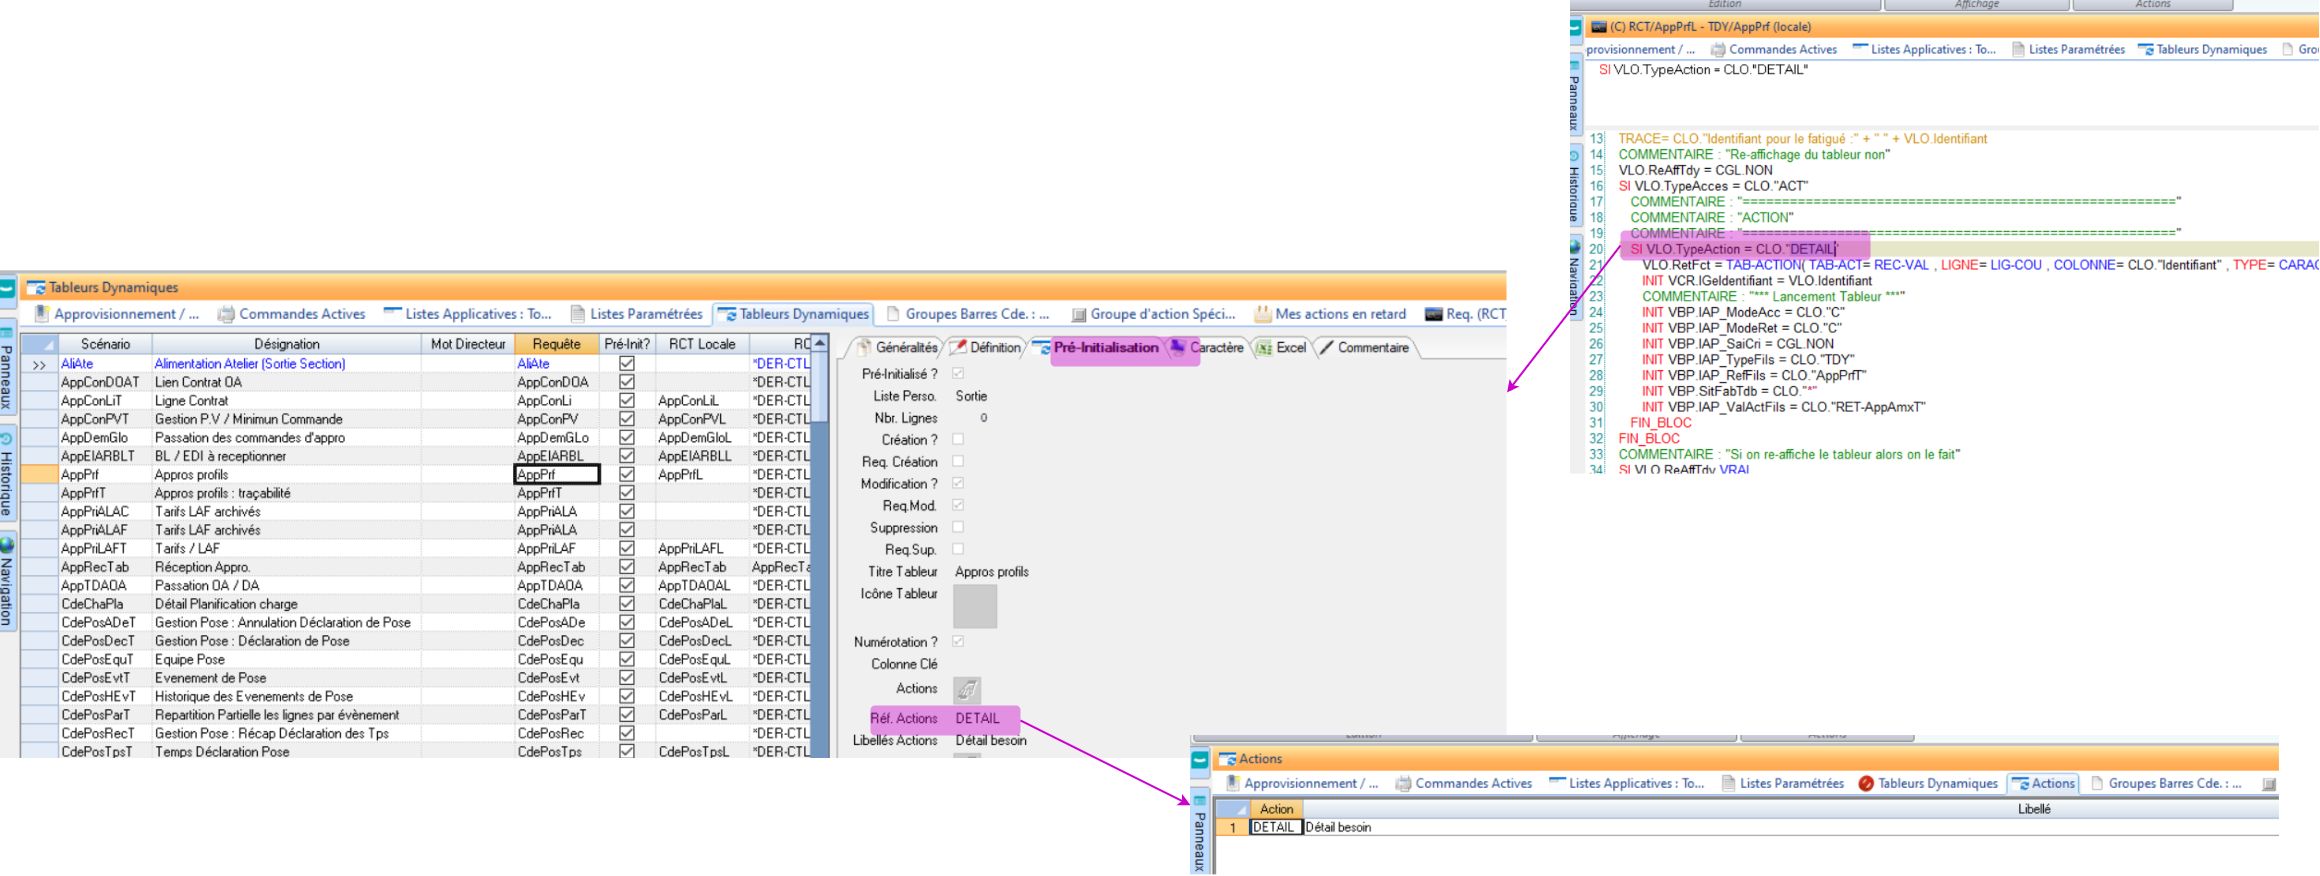Switch to the Définition tab
2320x876 pixels.
[x=985, y=348]
